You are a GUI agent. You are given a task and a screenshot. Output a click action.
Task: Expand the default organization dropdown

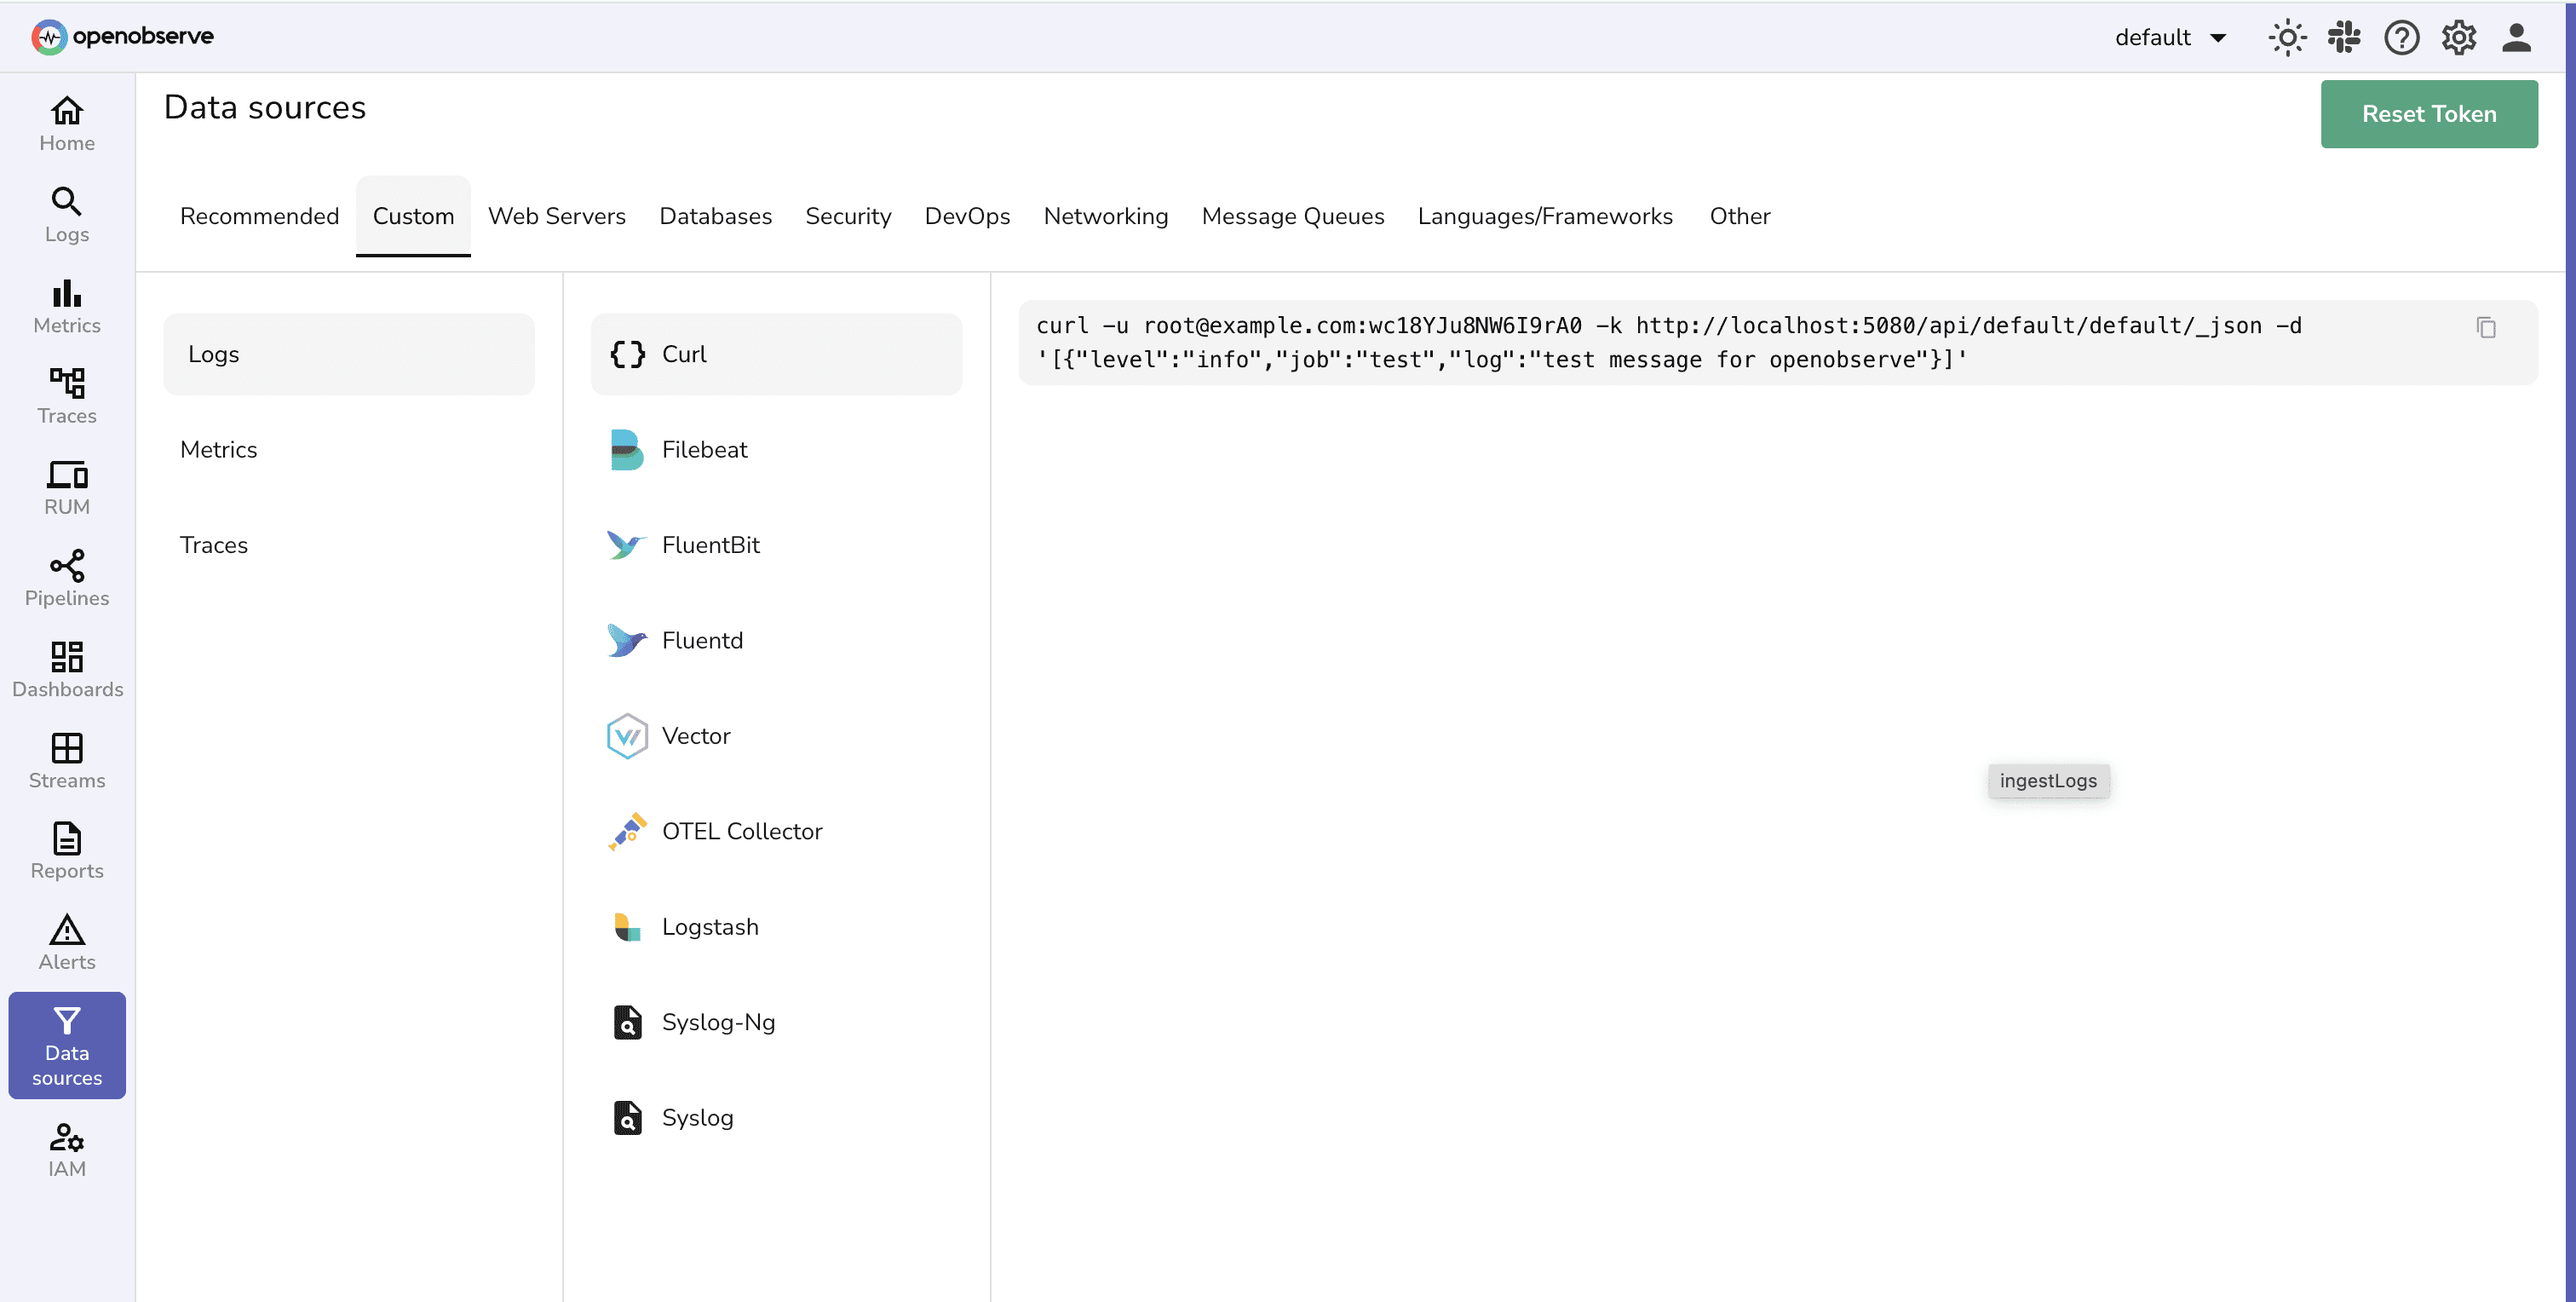coord(2170,37)
